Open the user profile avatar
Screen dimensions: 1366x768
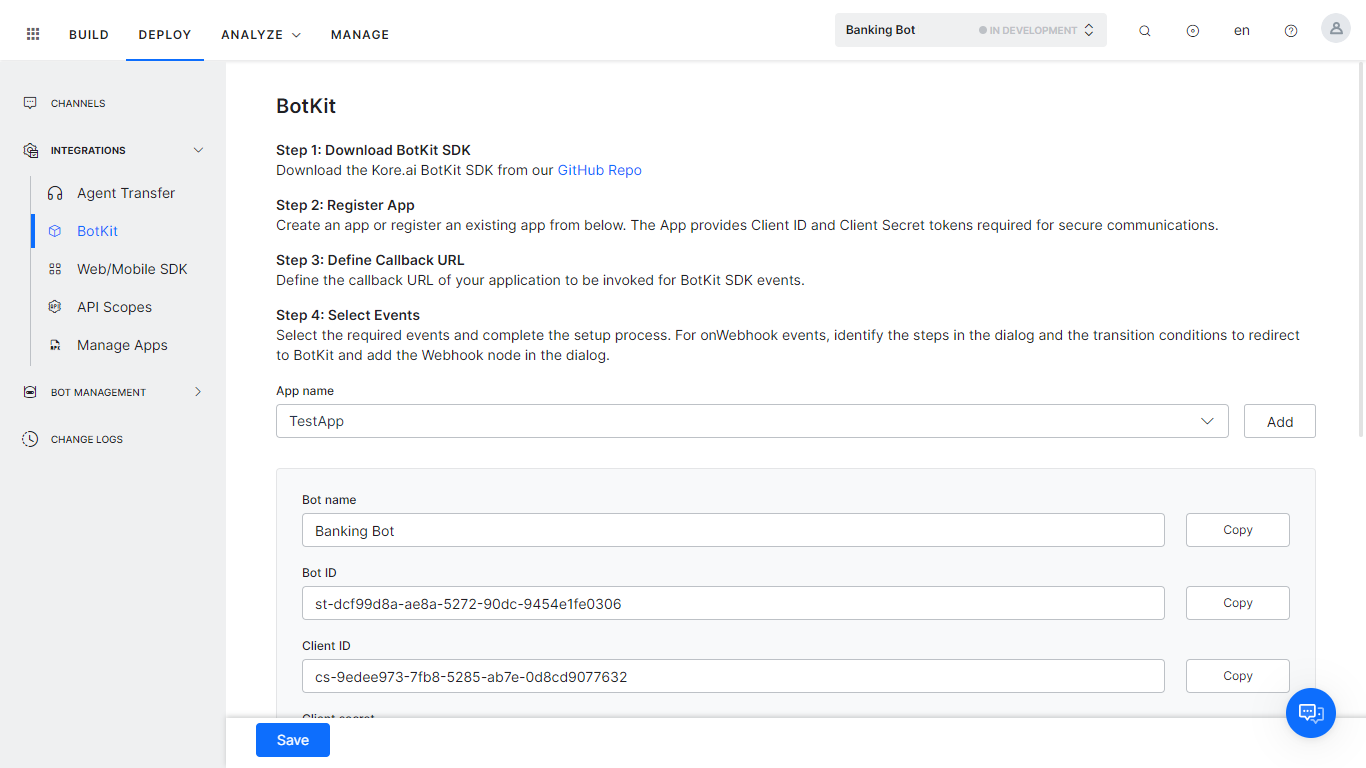pos(1335,28)
